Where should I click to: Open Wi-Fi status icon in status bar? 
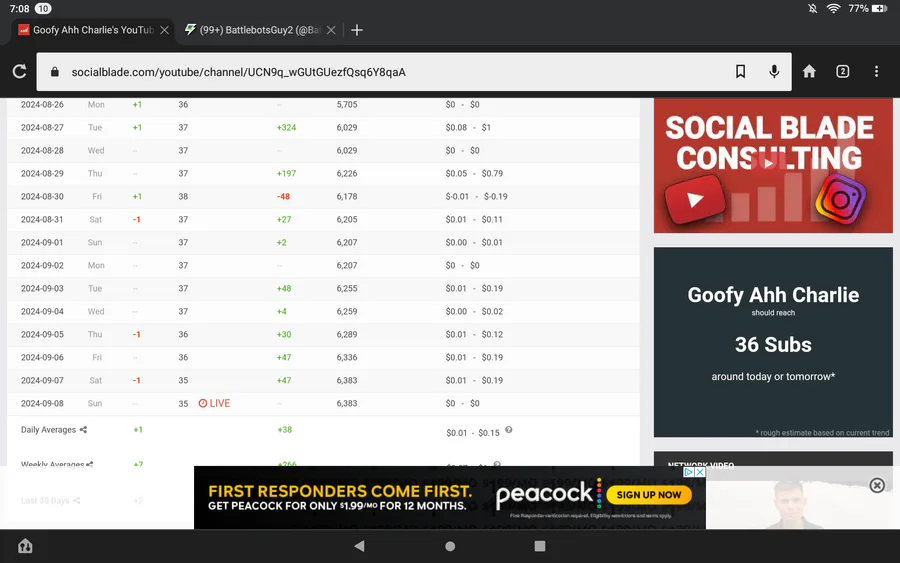point(833,9)
